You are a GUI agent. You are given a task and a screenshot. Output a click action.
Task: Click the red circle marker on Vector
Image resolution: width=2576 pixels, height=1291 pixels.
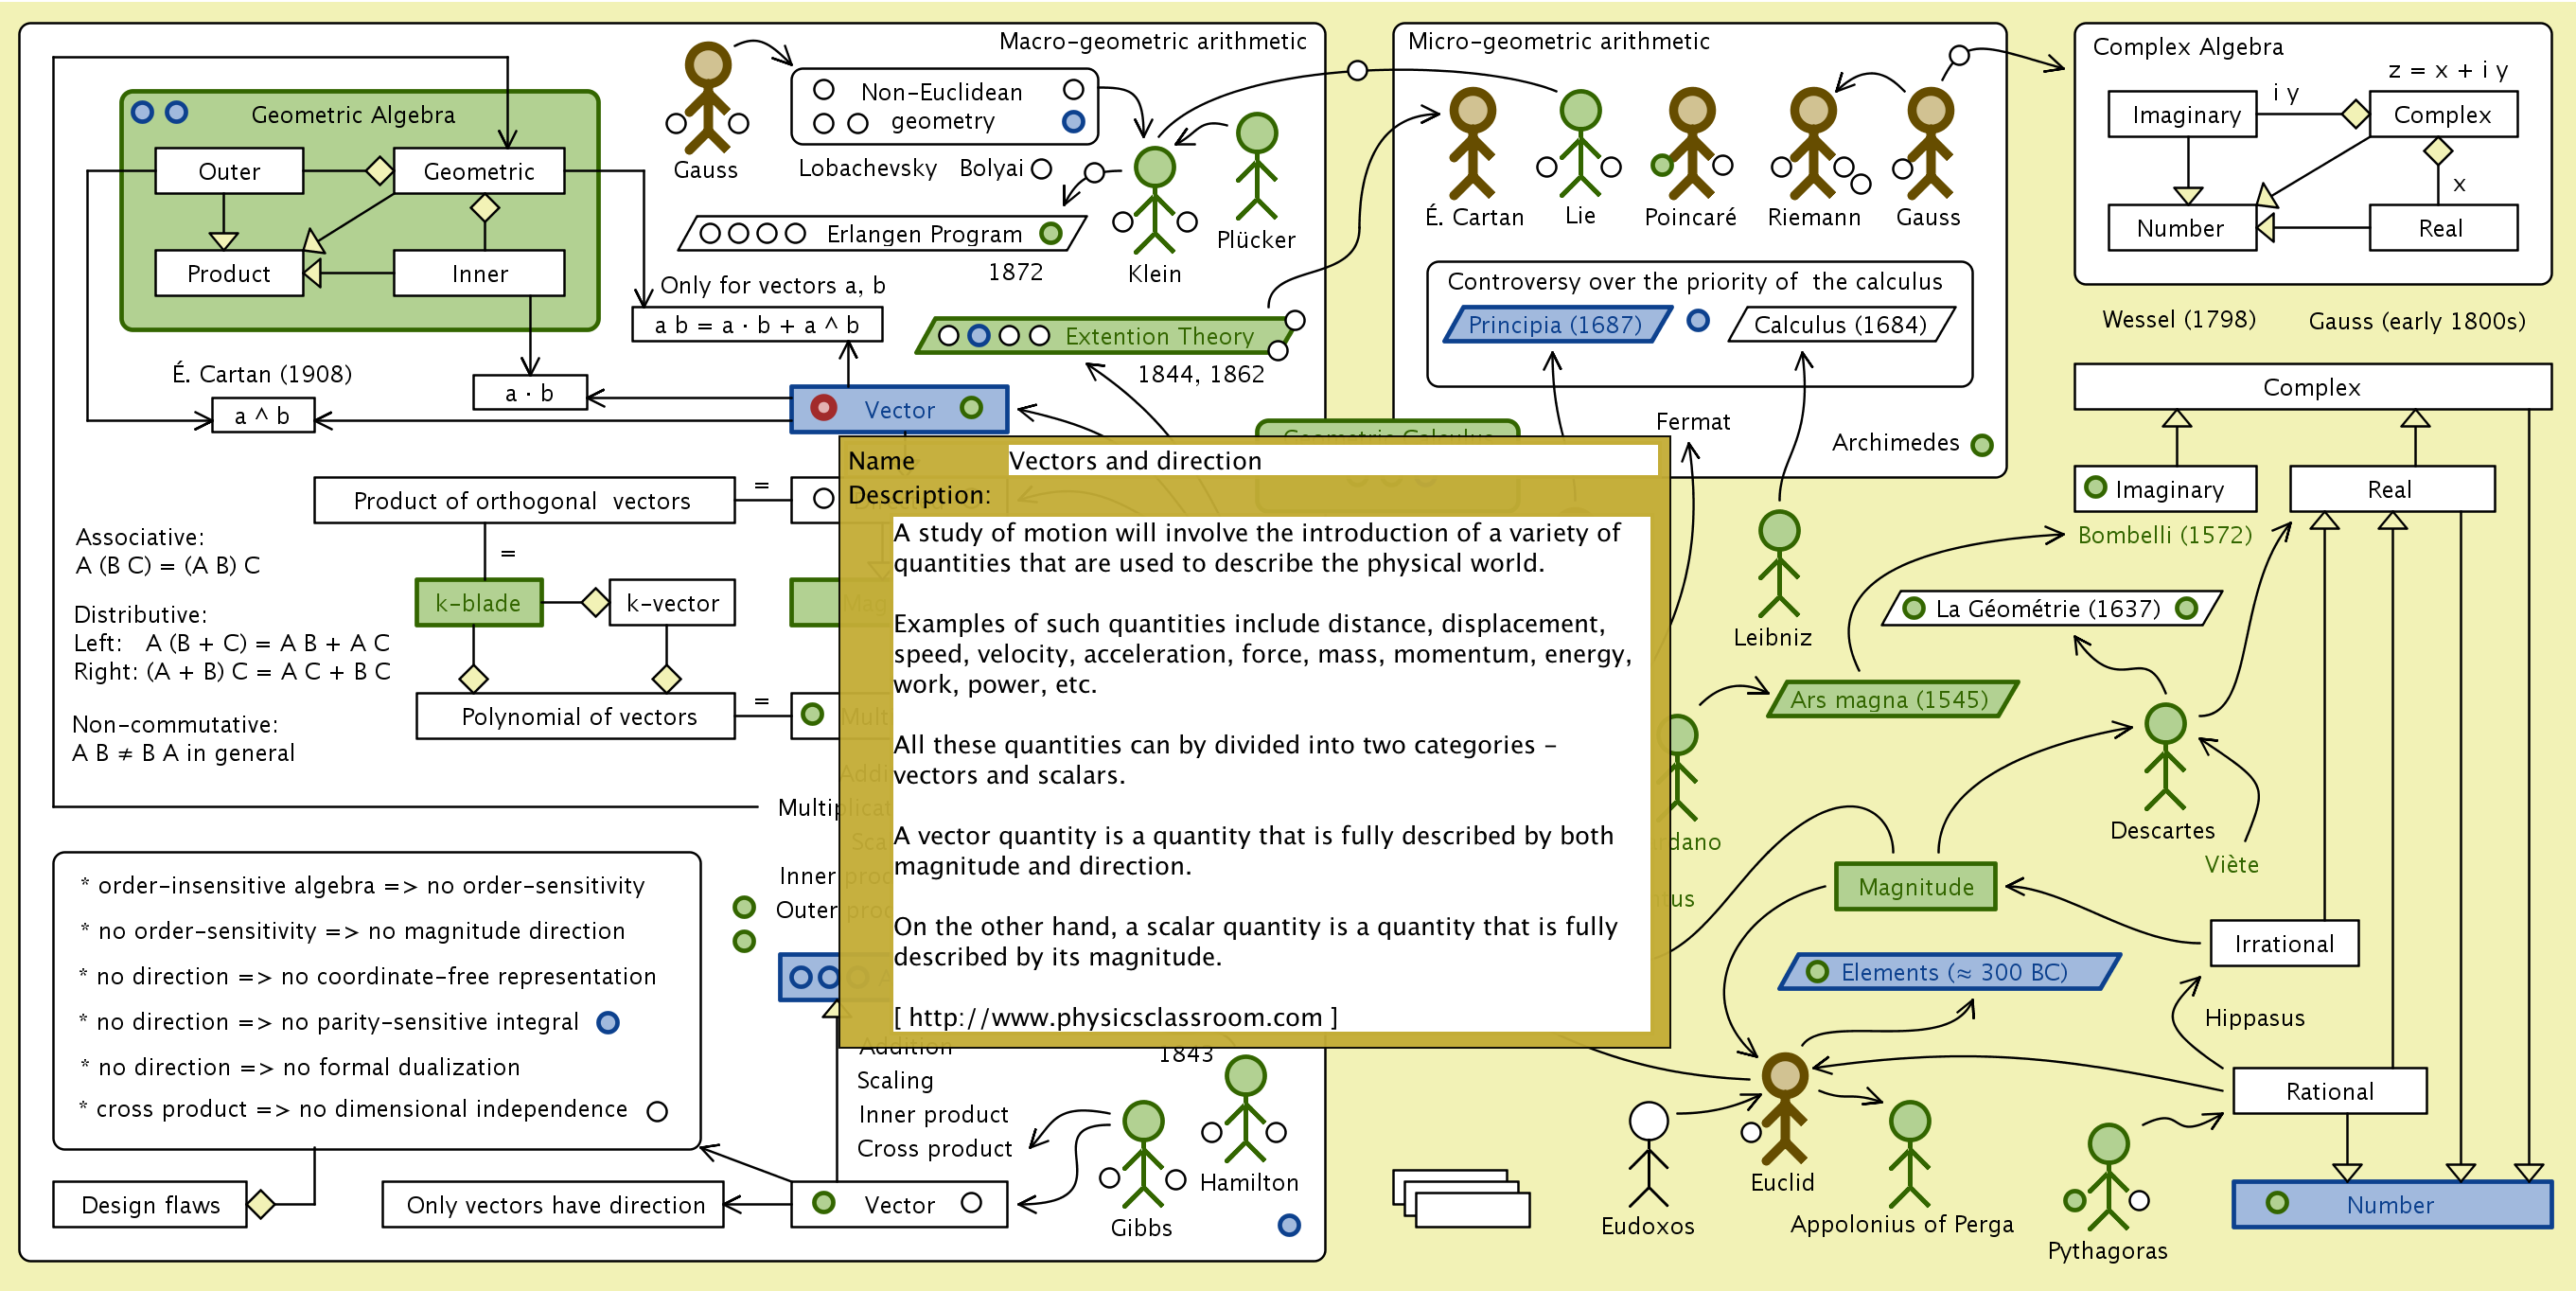point(823,408)
